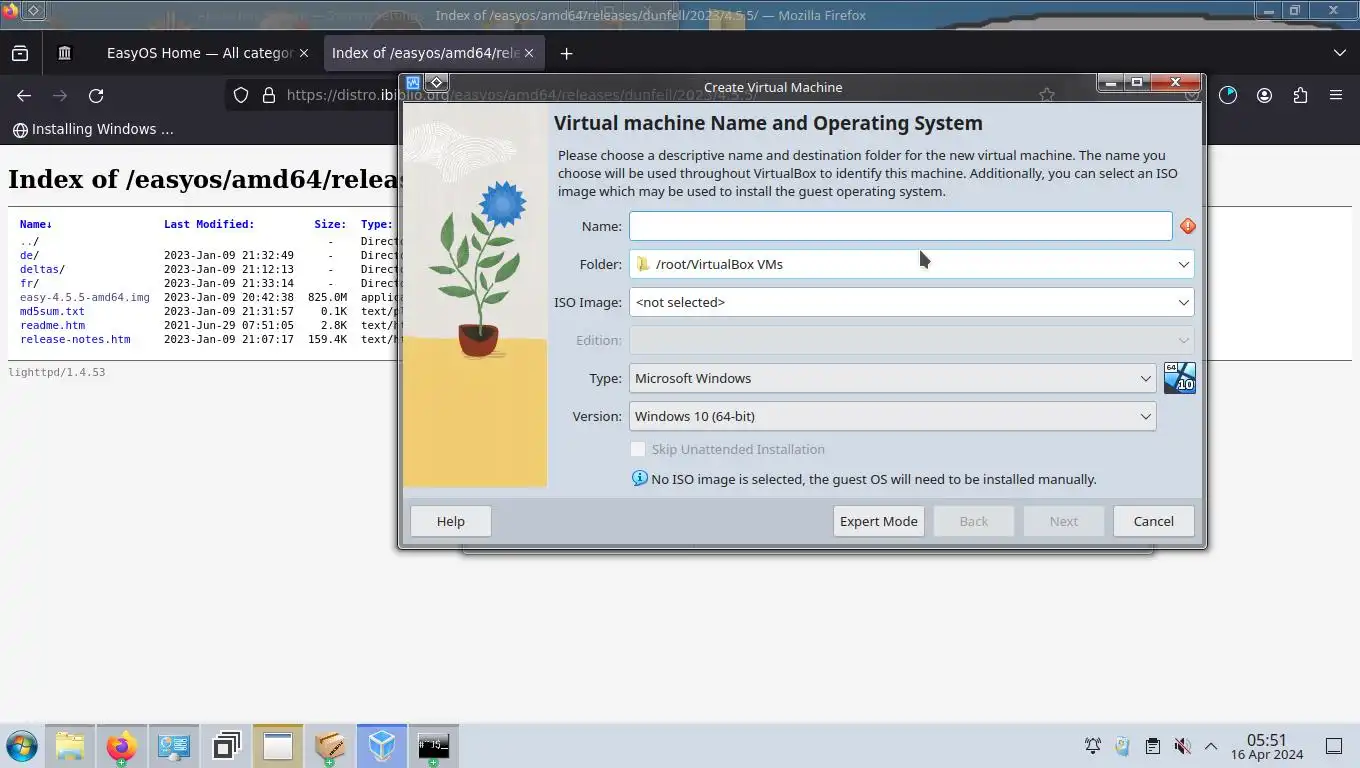List all Firefox tabs chevron
The width and height of the screenshot is (1360, 768).
(x=1340, y=53)
